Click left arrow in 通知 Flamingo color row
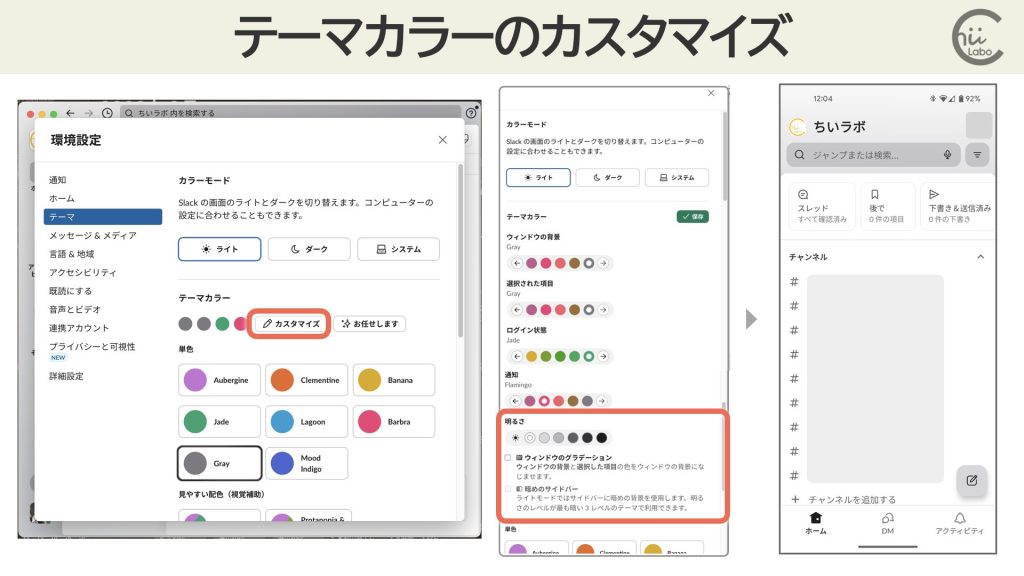Viewport: 1024px width, 576px height. click(x=516, y=401)
